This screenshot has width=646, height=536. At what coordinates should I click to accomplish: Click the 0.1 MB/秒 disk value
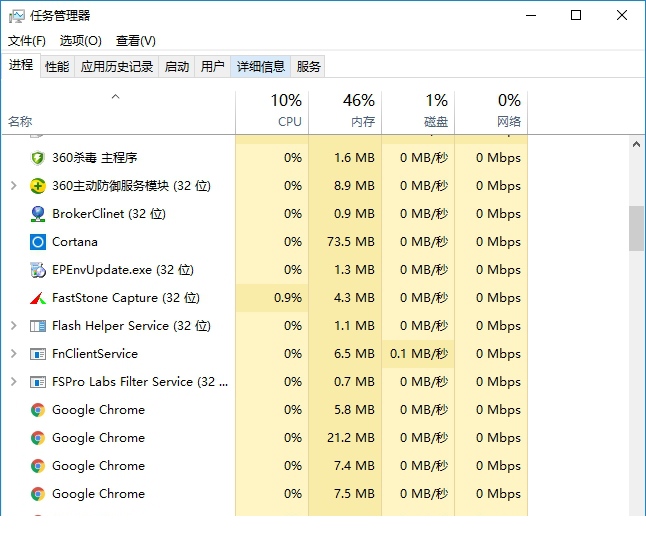419,354
